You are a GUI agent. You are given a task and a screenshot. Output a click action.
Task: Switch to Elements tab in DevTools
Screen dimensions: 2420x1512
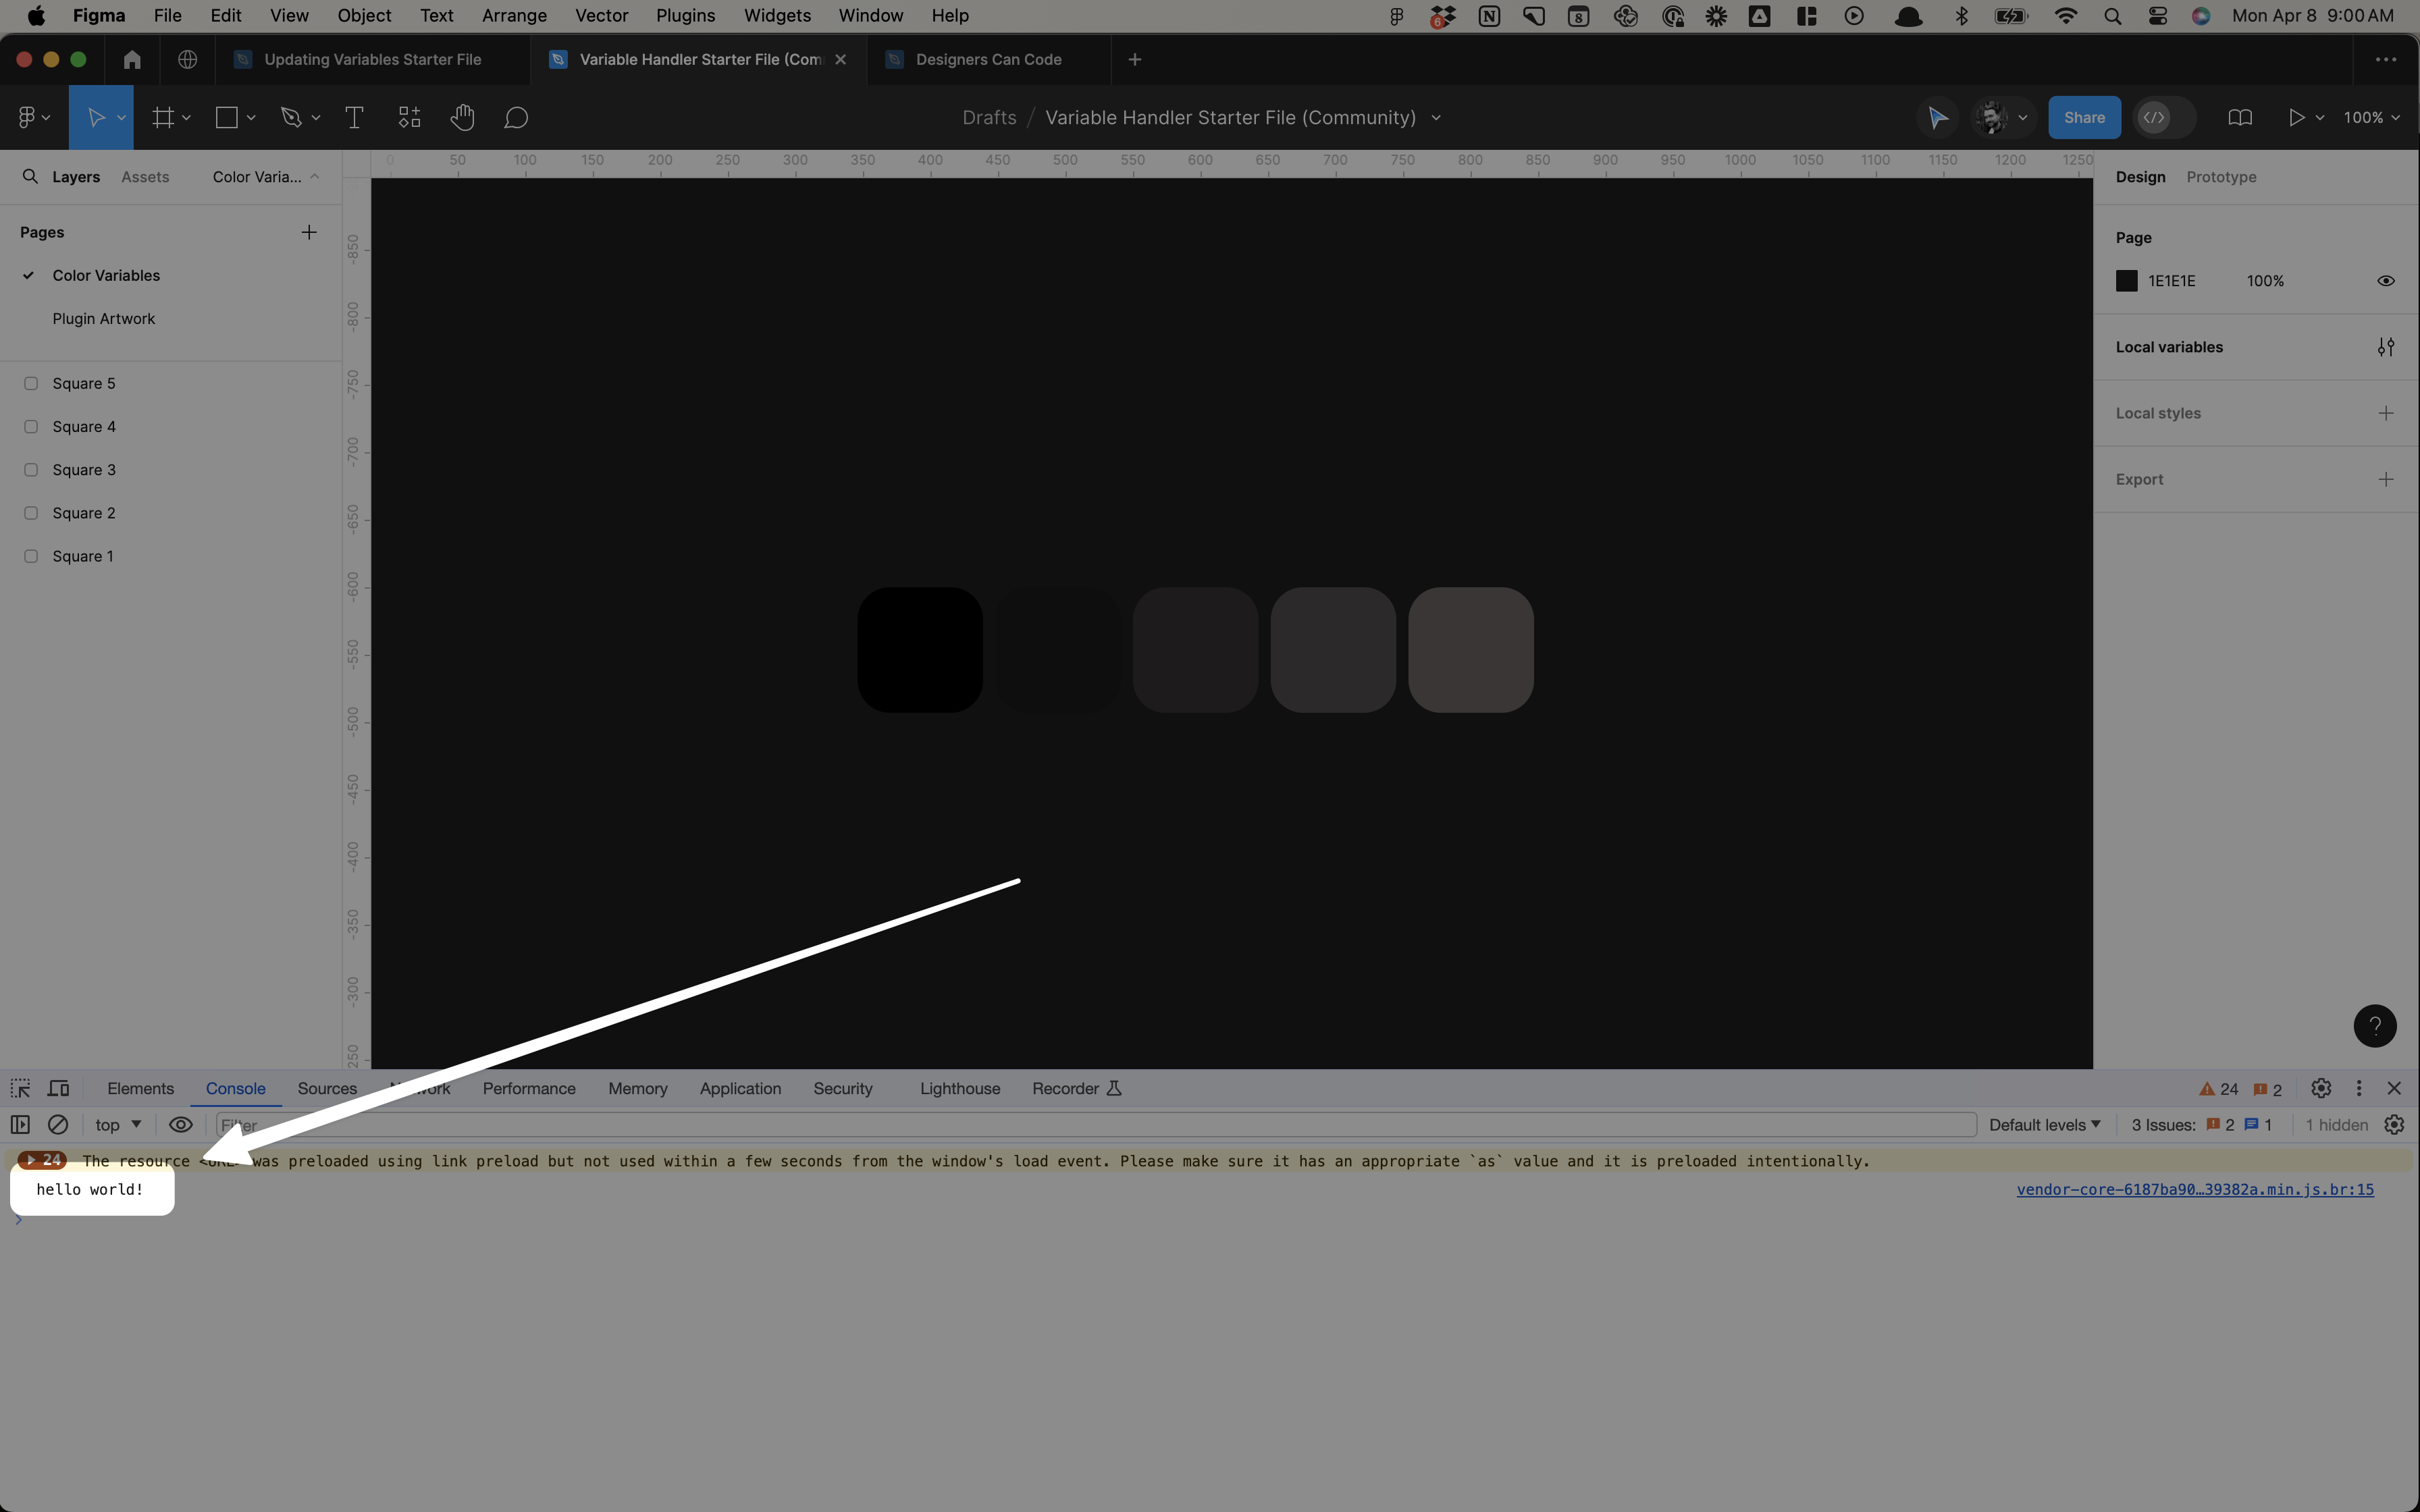[x=139, y=1087]
